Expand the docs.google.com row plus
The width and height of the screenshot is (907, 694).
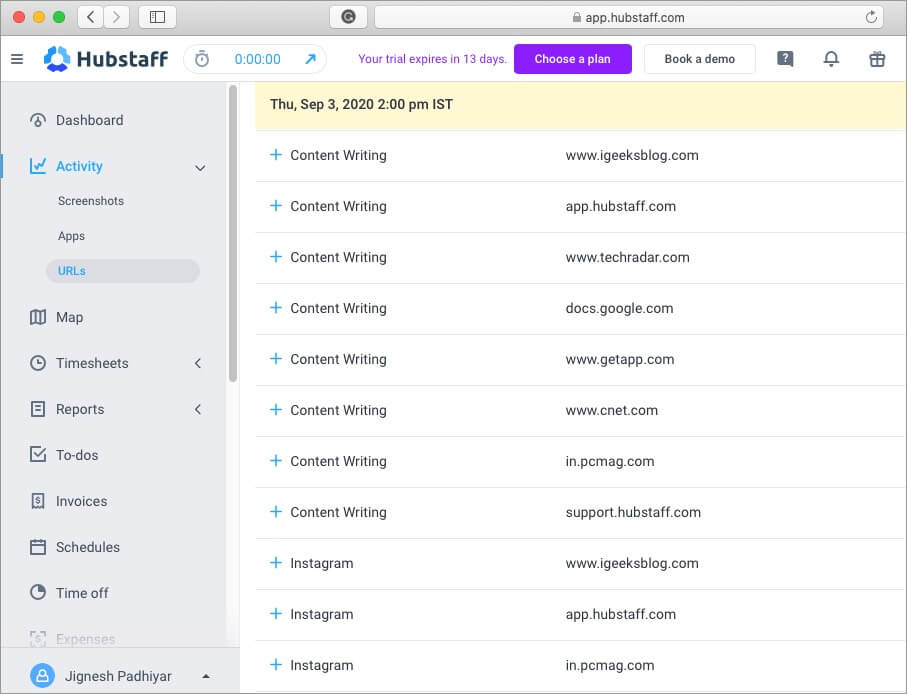coord(276,307)
